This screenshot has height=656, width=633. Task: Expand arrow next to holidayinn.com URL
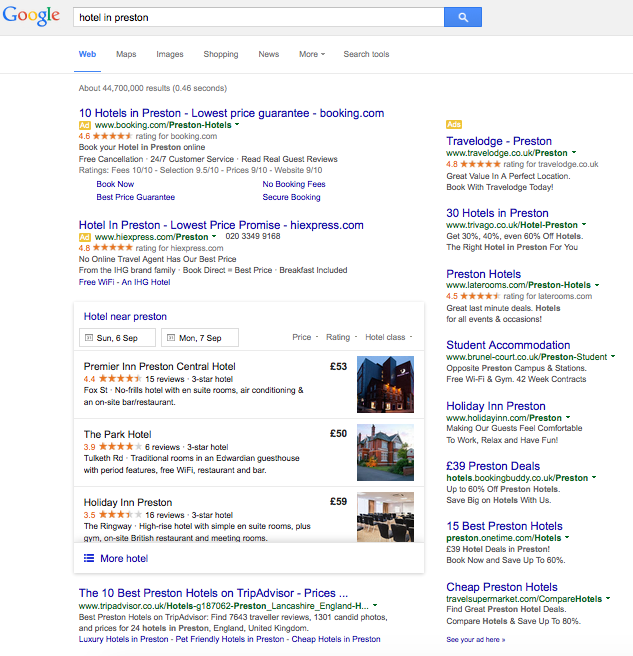(x=568, y=417)
